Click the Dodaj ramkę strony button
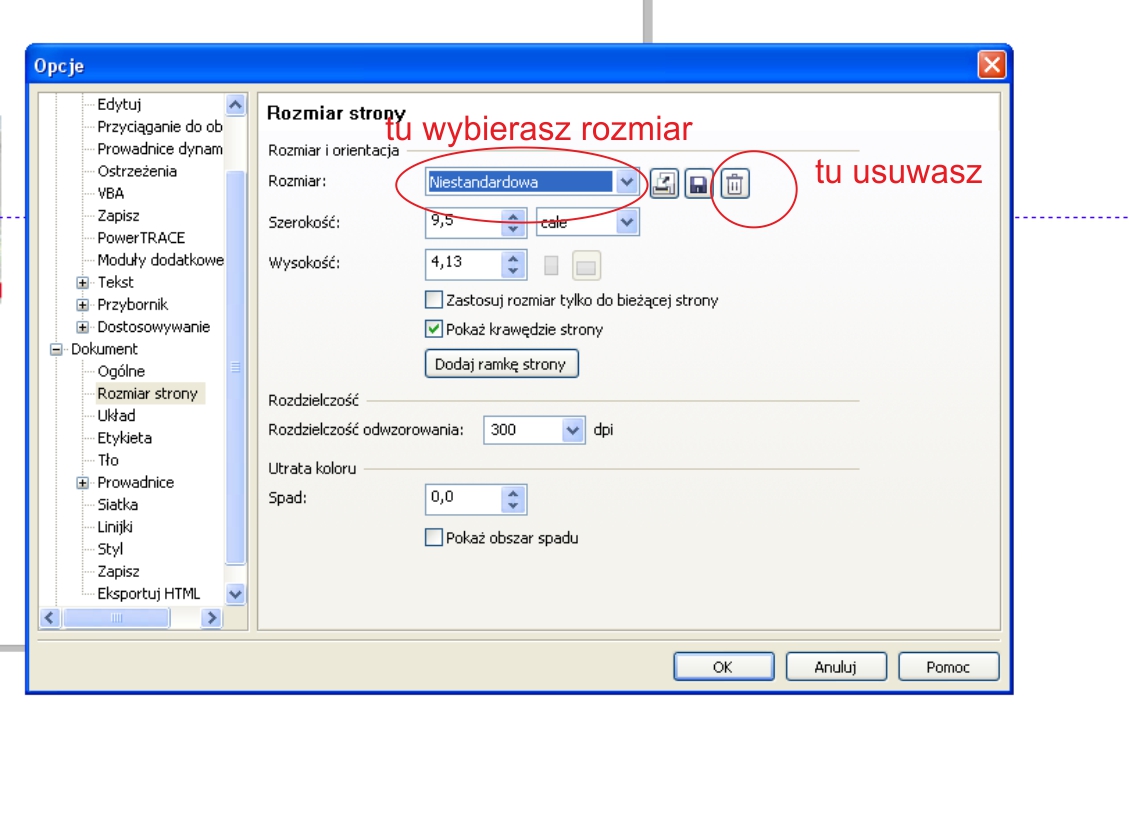Image resolution: width=1129 pixels, height=820 pixels. (x=502, y=365)
